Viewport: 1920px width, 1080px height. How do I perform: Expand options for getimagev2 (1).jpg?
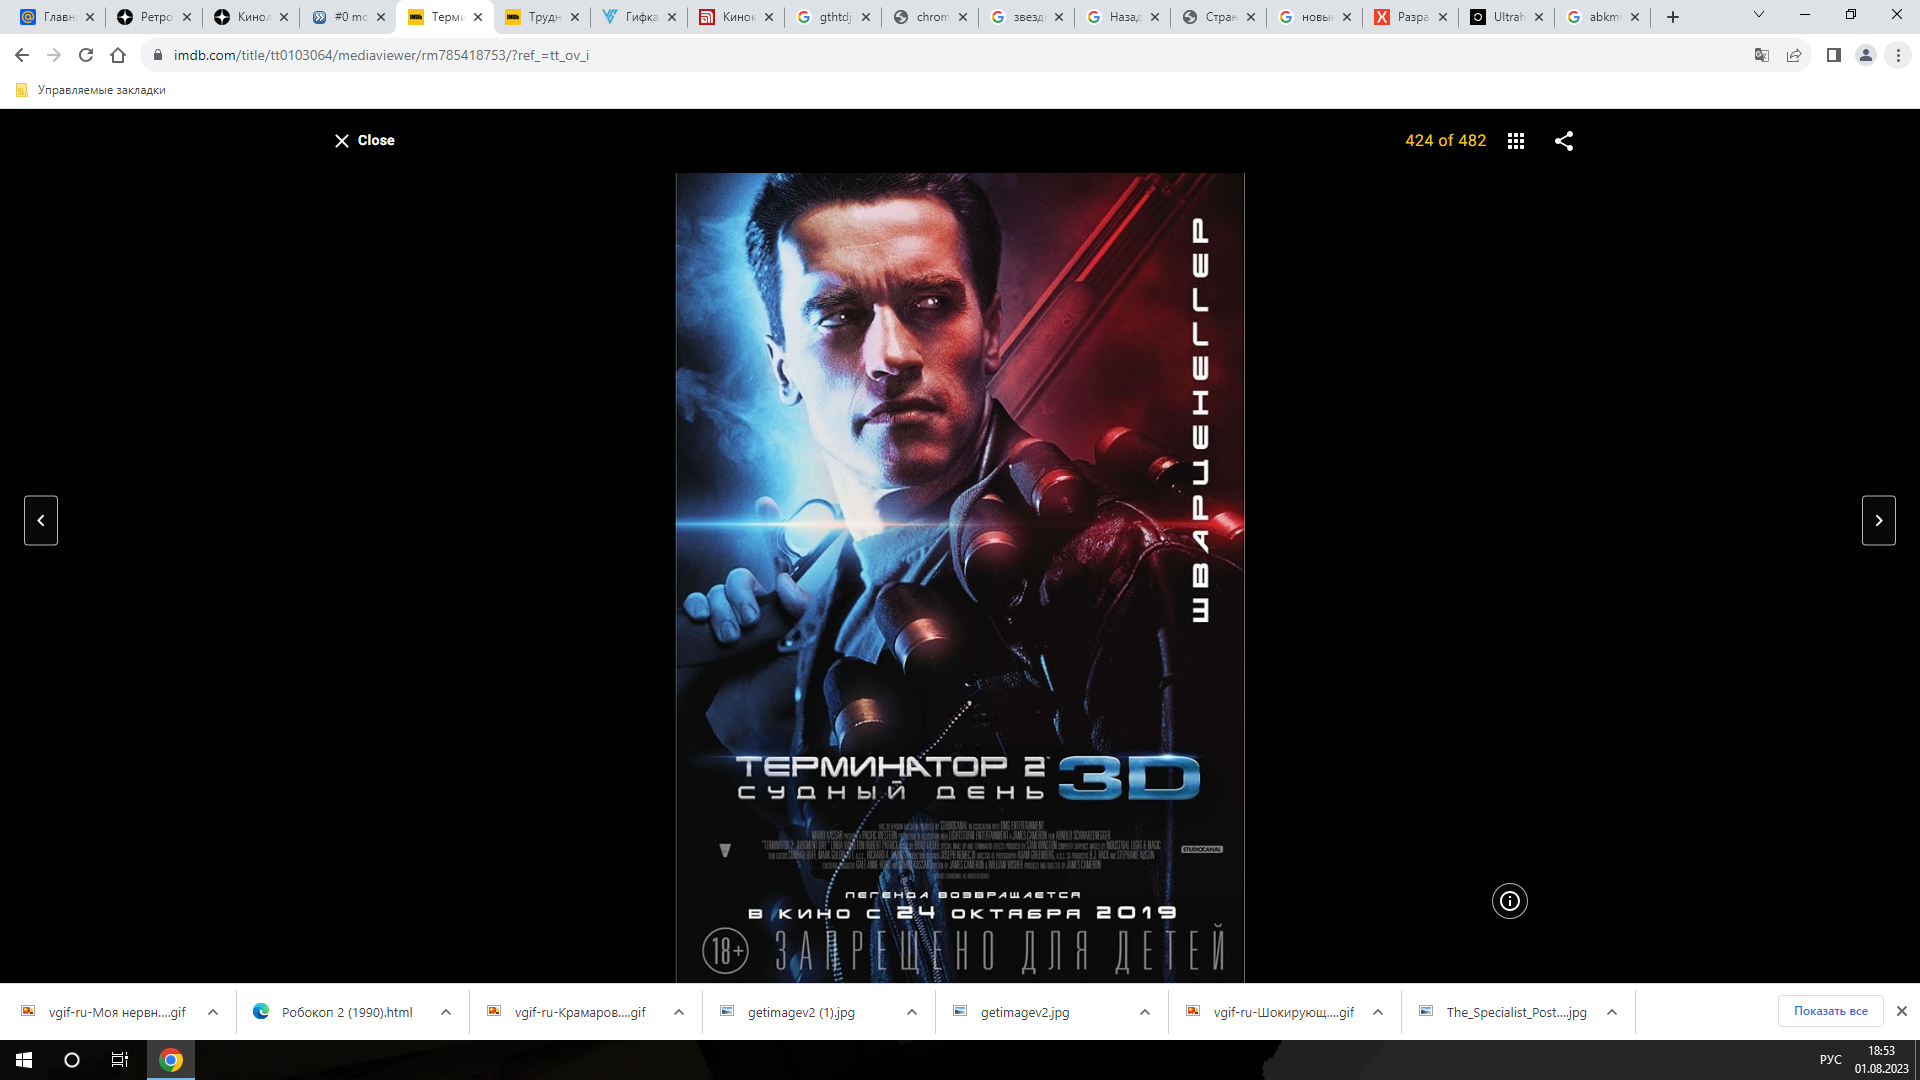tap(912, 1012)
